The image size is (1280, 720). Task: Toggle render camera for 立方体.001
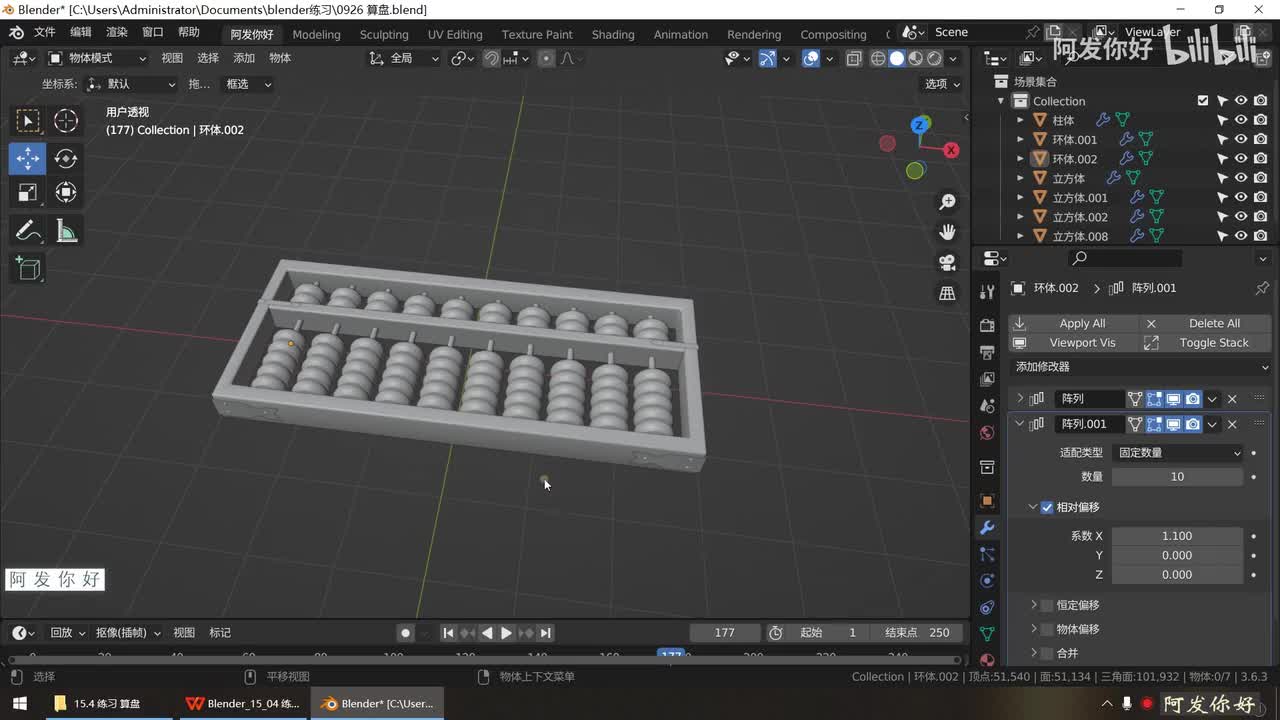click(x=1260, y=198)
